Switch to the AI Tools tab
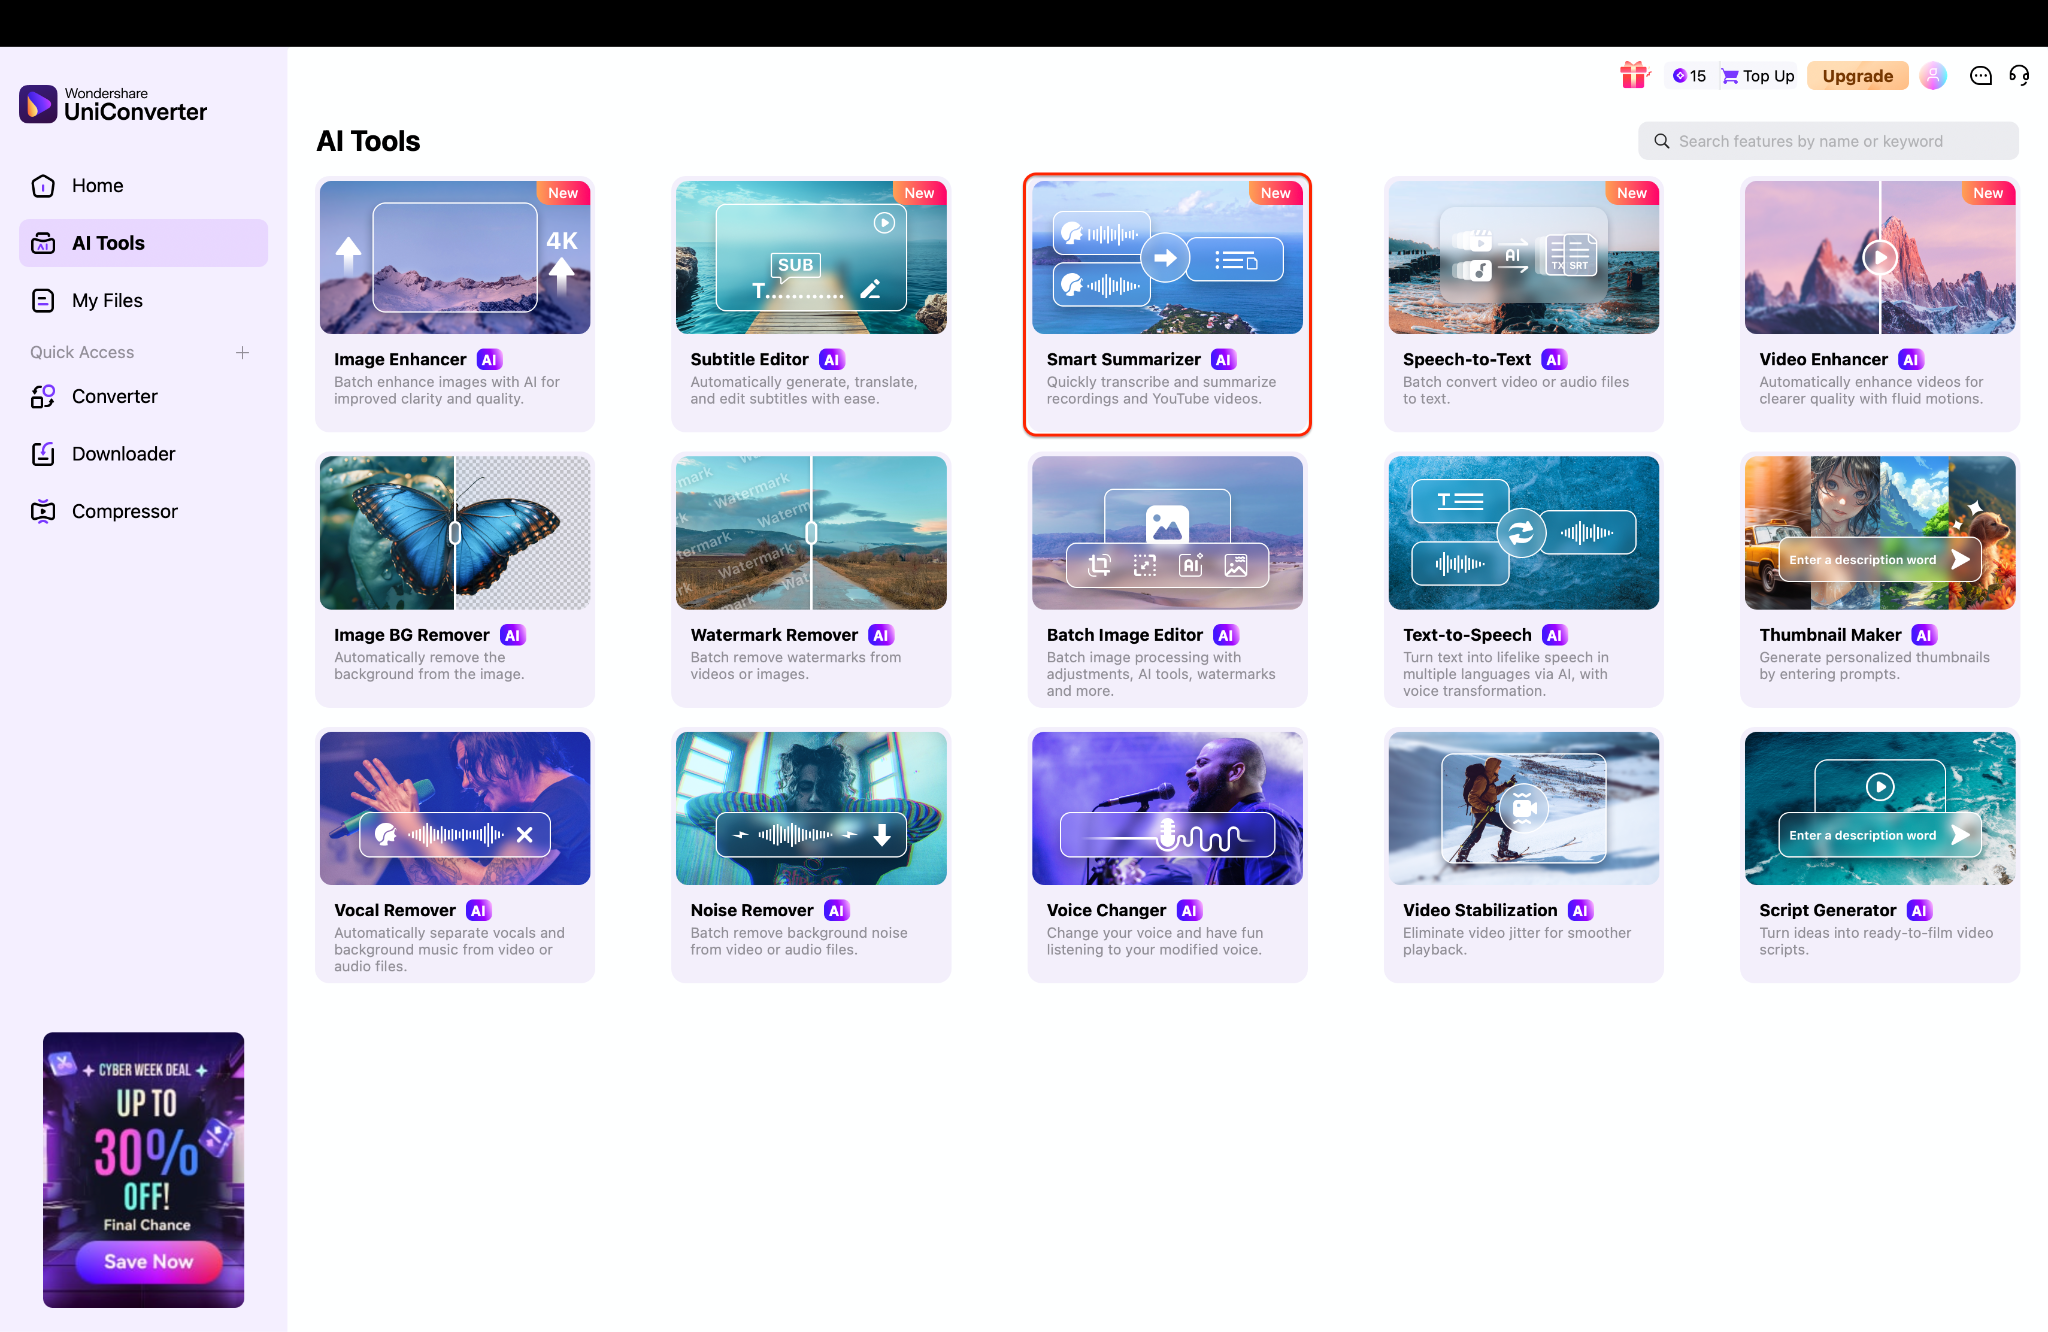 click(x=110, y=242)
